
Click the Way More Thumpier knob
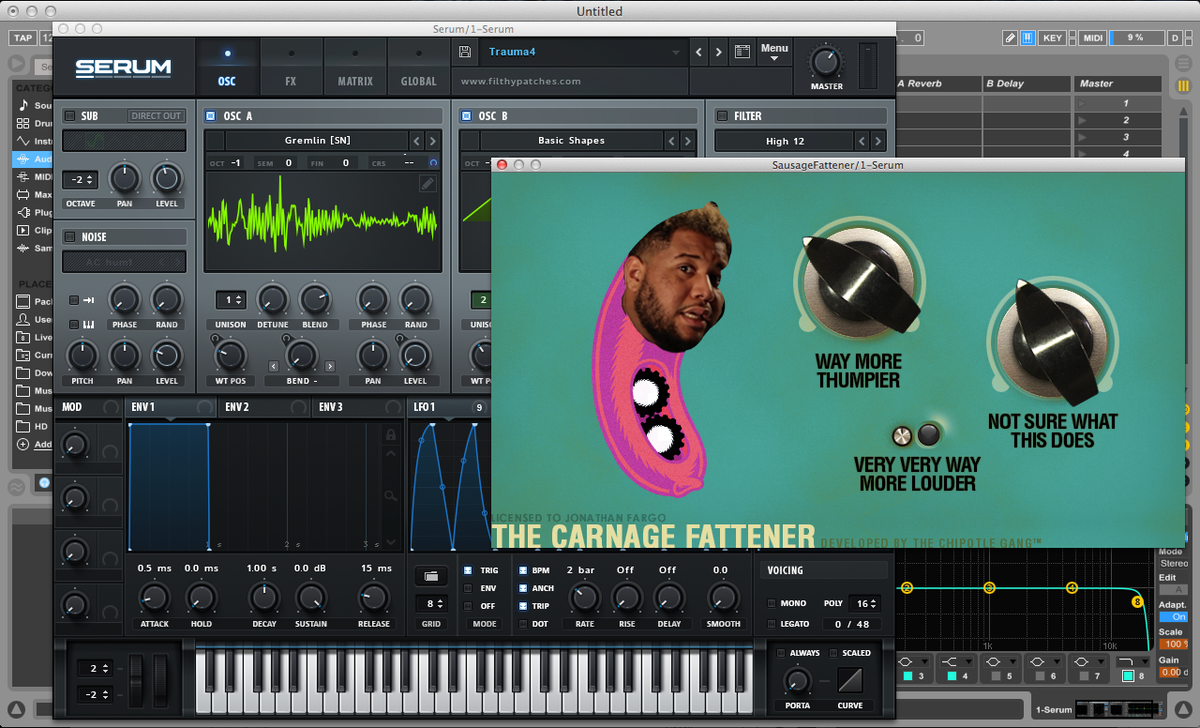point(859,283)
